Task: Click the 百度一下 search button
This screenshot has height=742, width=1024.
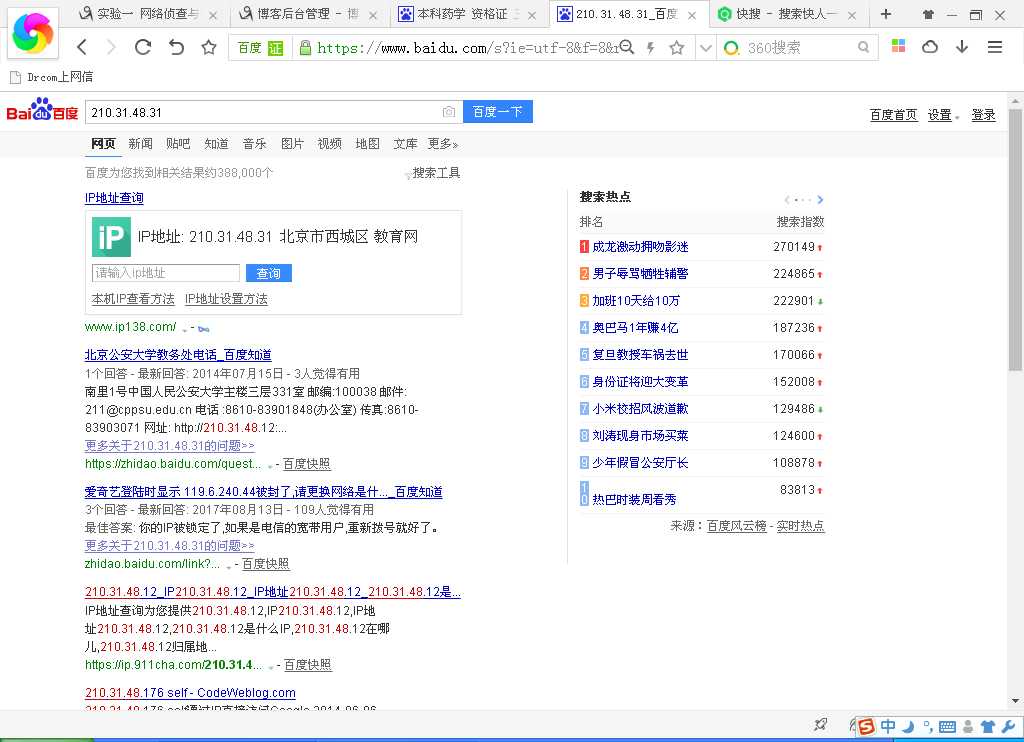Action: [498, 112]
